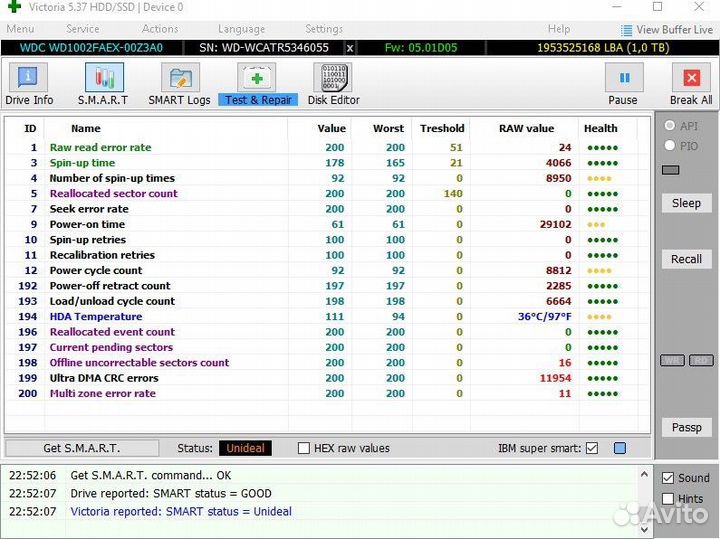Select the Load/unload cycle count row
The image size is (720, 539).
(x=328, y=301)
